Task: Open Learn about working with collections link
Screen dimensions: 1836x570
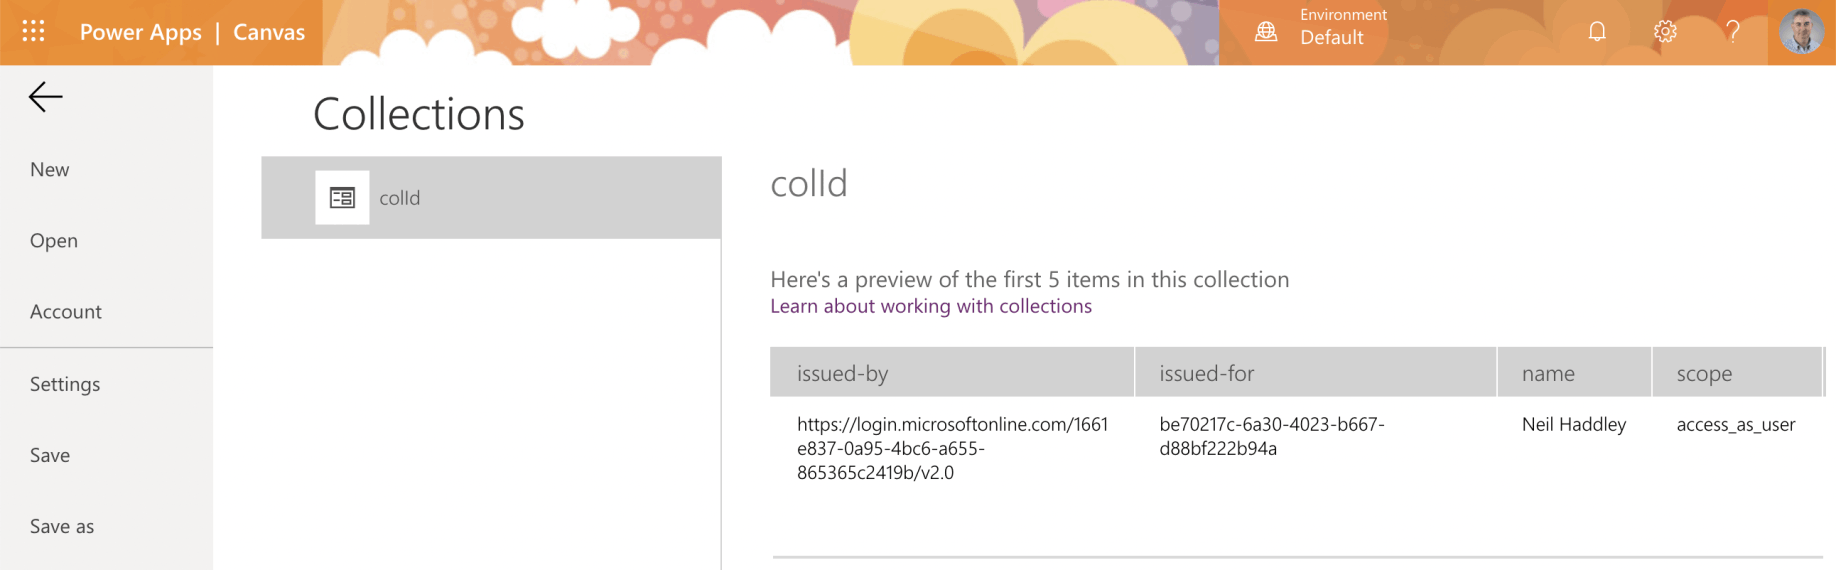Action: click(x=931, y=307)
